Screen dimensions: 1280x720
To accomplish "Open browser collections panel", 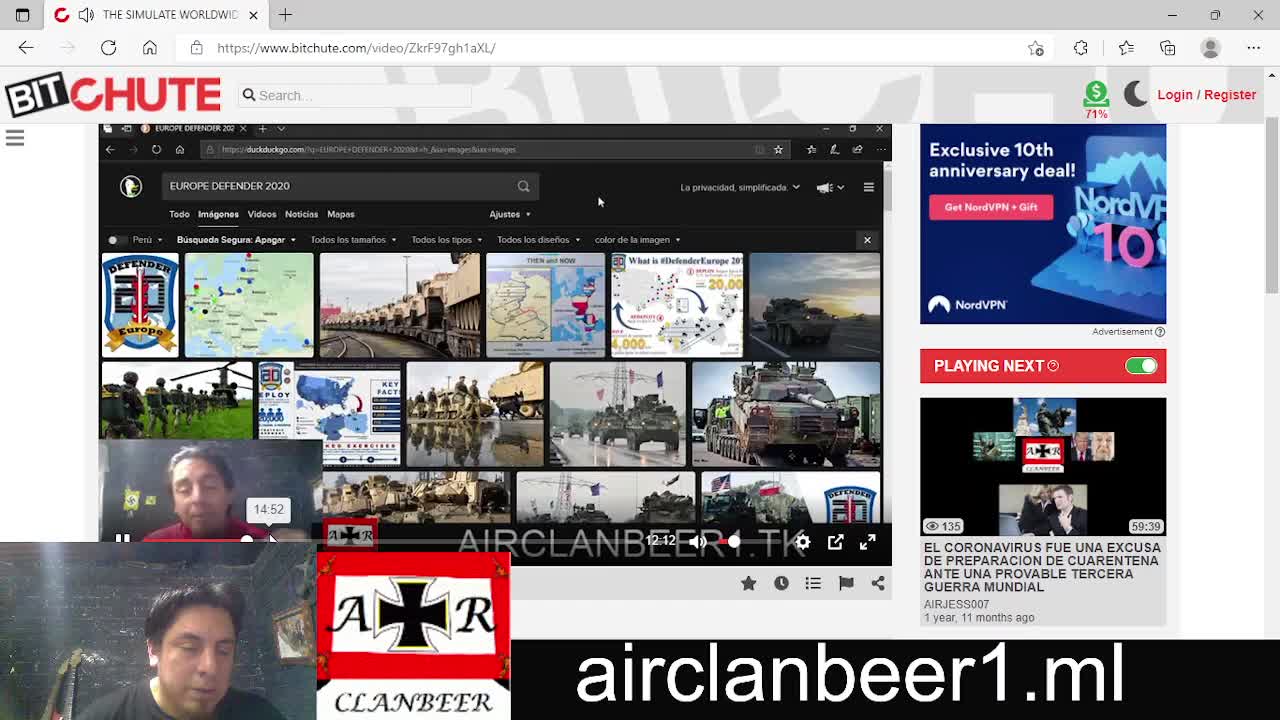I will coord(1168,48).
